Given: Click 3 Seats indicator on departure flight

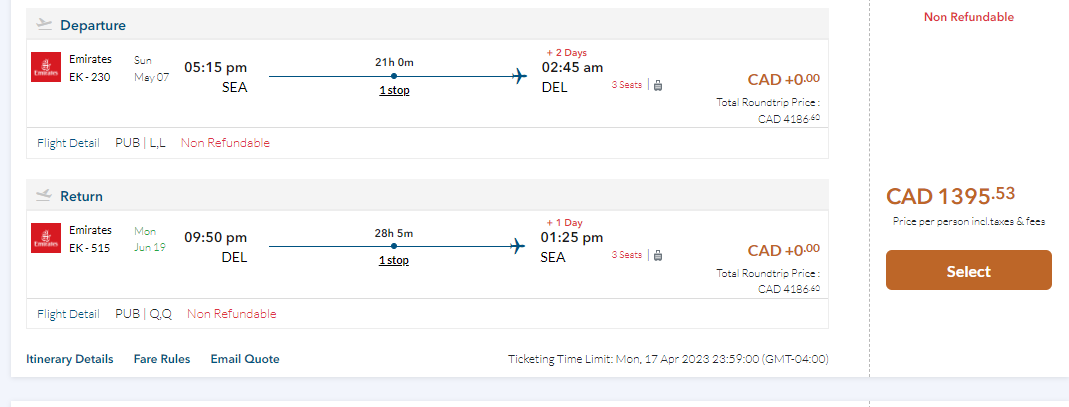Looking at the screenshot, I should pos(627,85).
